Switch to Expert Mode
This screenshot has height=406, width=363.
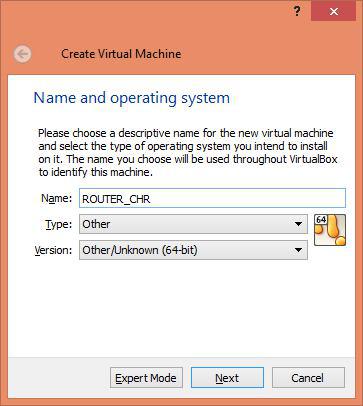[146, 378]
